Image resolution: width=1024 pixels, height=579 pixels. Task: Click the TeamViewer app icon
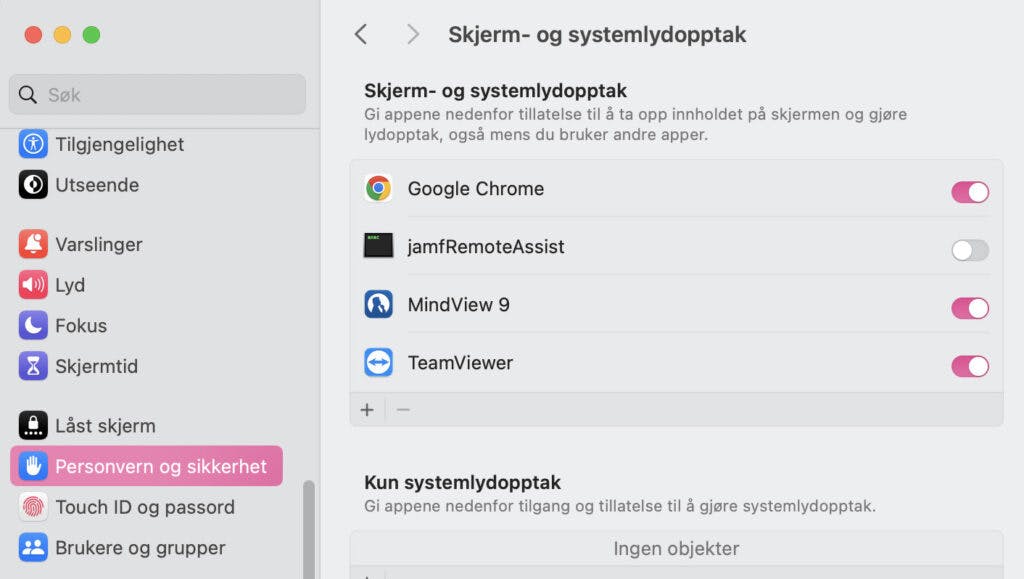pos(378,362)
